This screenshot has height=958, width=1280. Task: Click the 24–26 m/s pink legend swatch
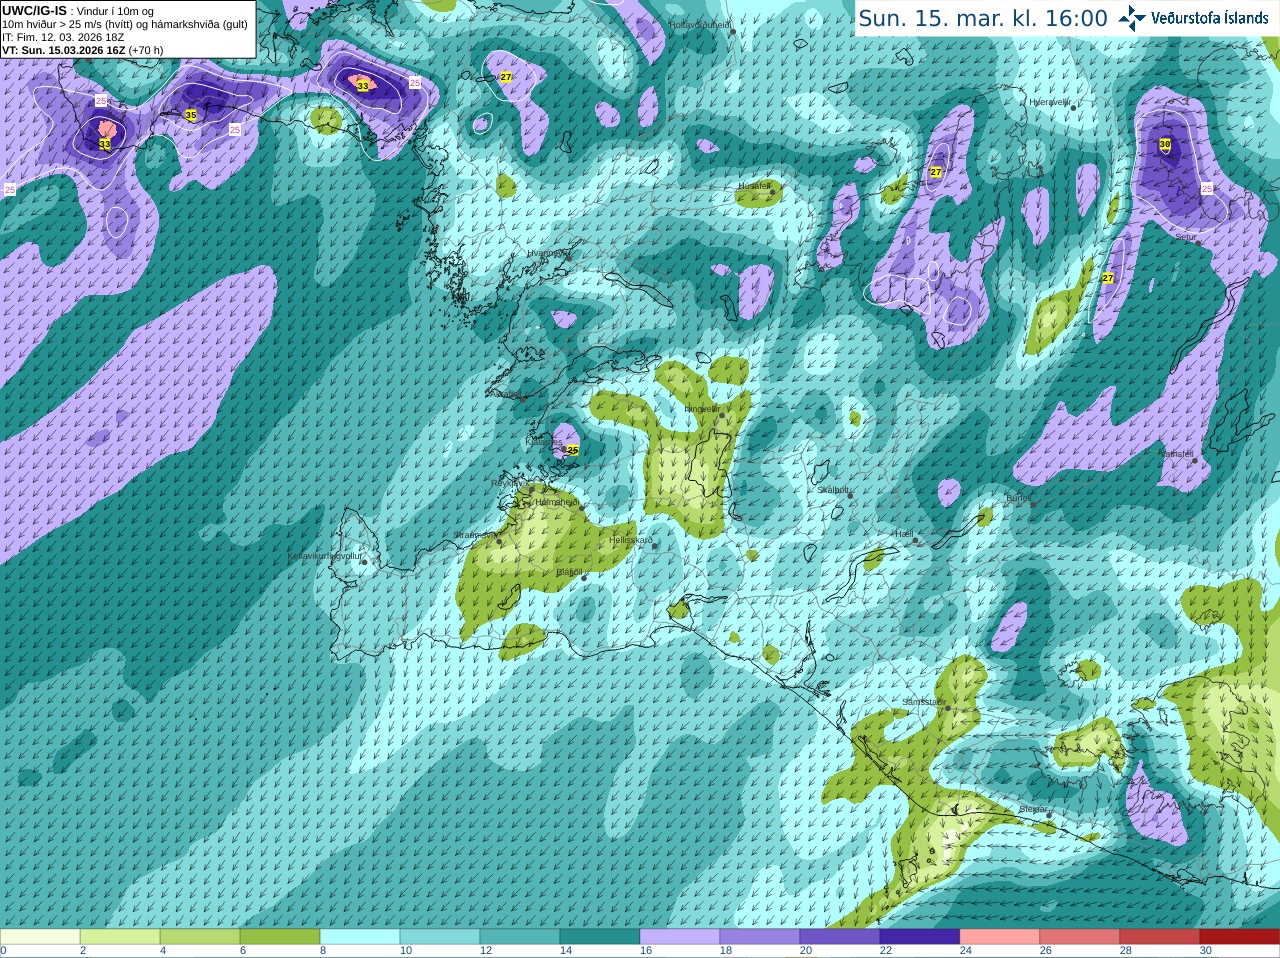pos(1000,937)
